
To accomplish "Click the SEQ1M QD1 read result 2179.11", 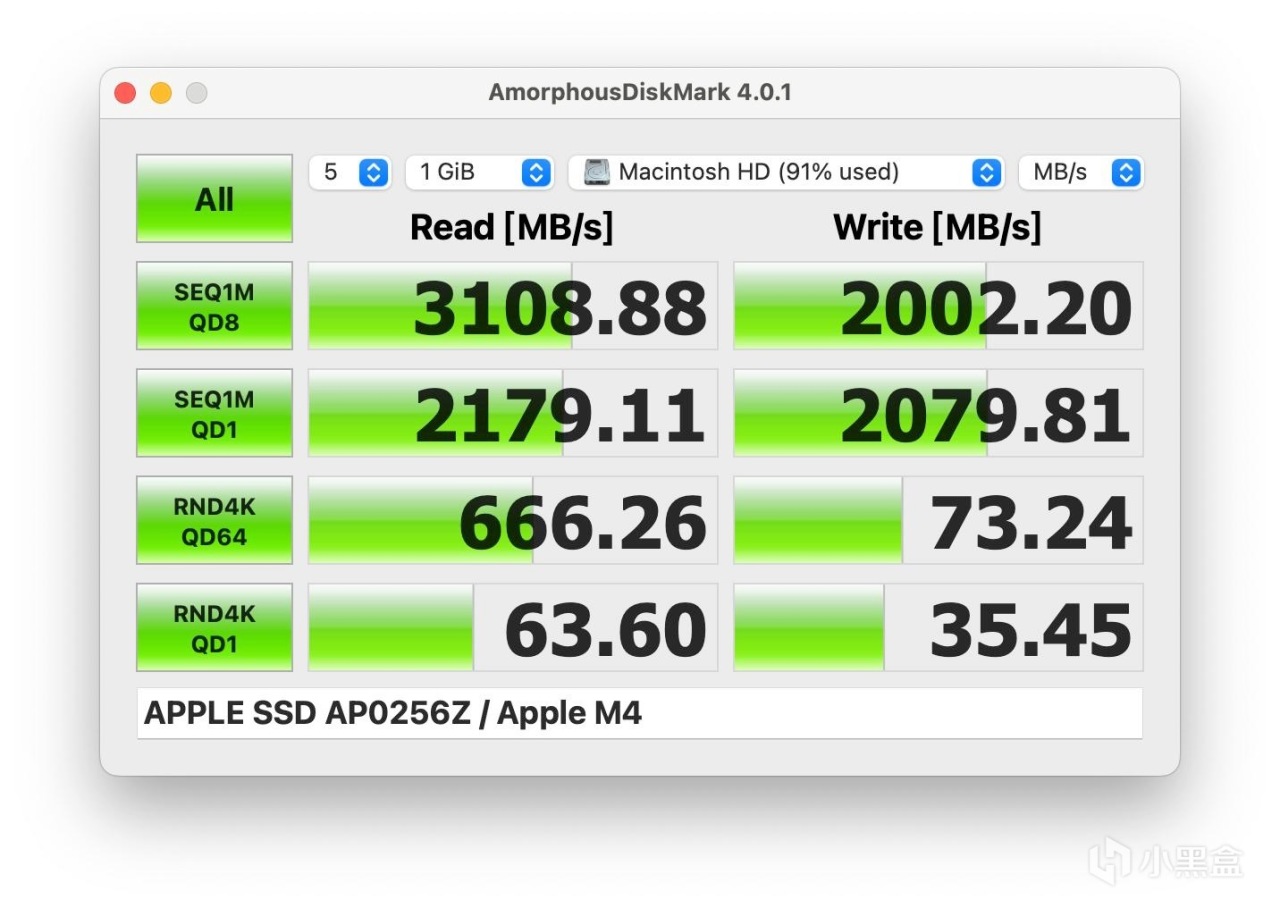I will [x=513, y=413].
